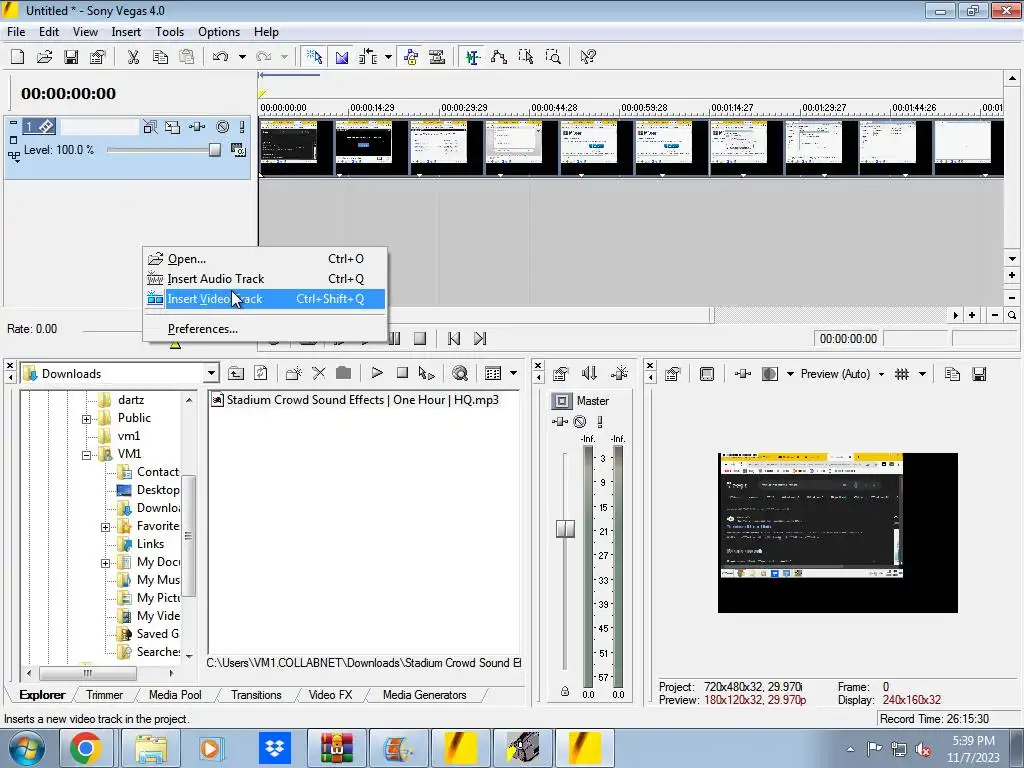Choose Insert Video Track from context menu
This screenshot has height=768, width=1024.
click(264, 298)
